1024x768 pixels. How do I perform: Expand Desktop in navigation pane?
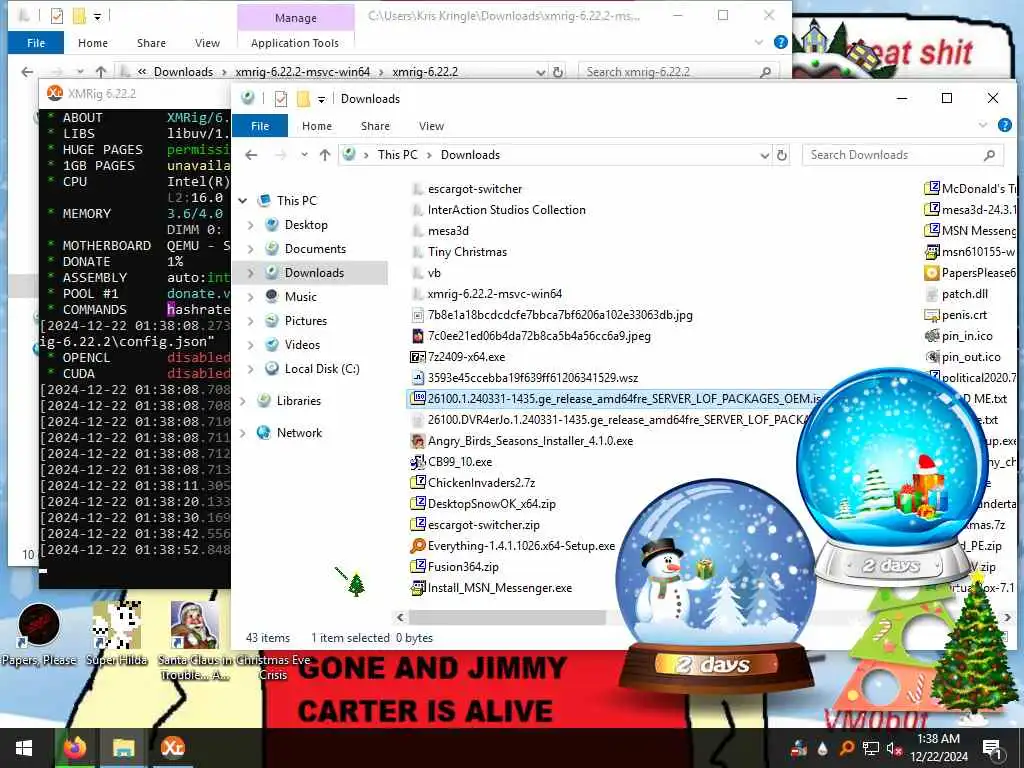[x=251, y=225]
